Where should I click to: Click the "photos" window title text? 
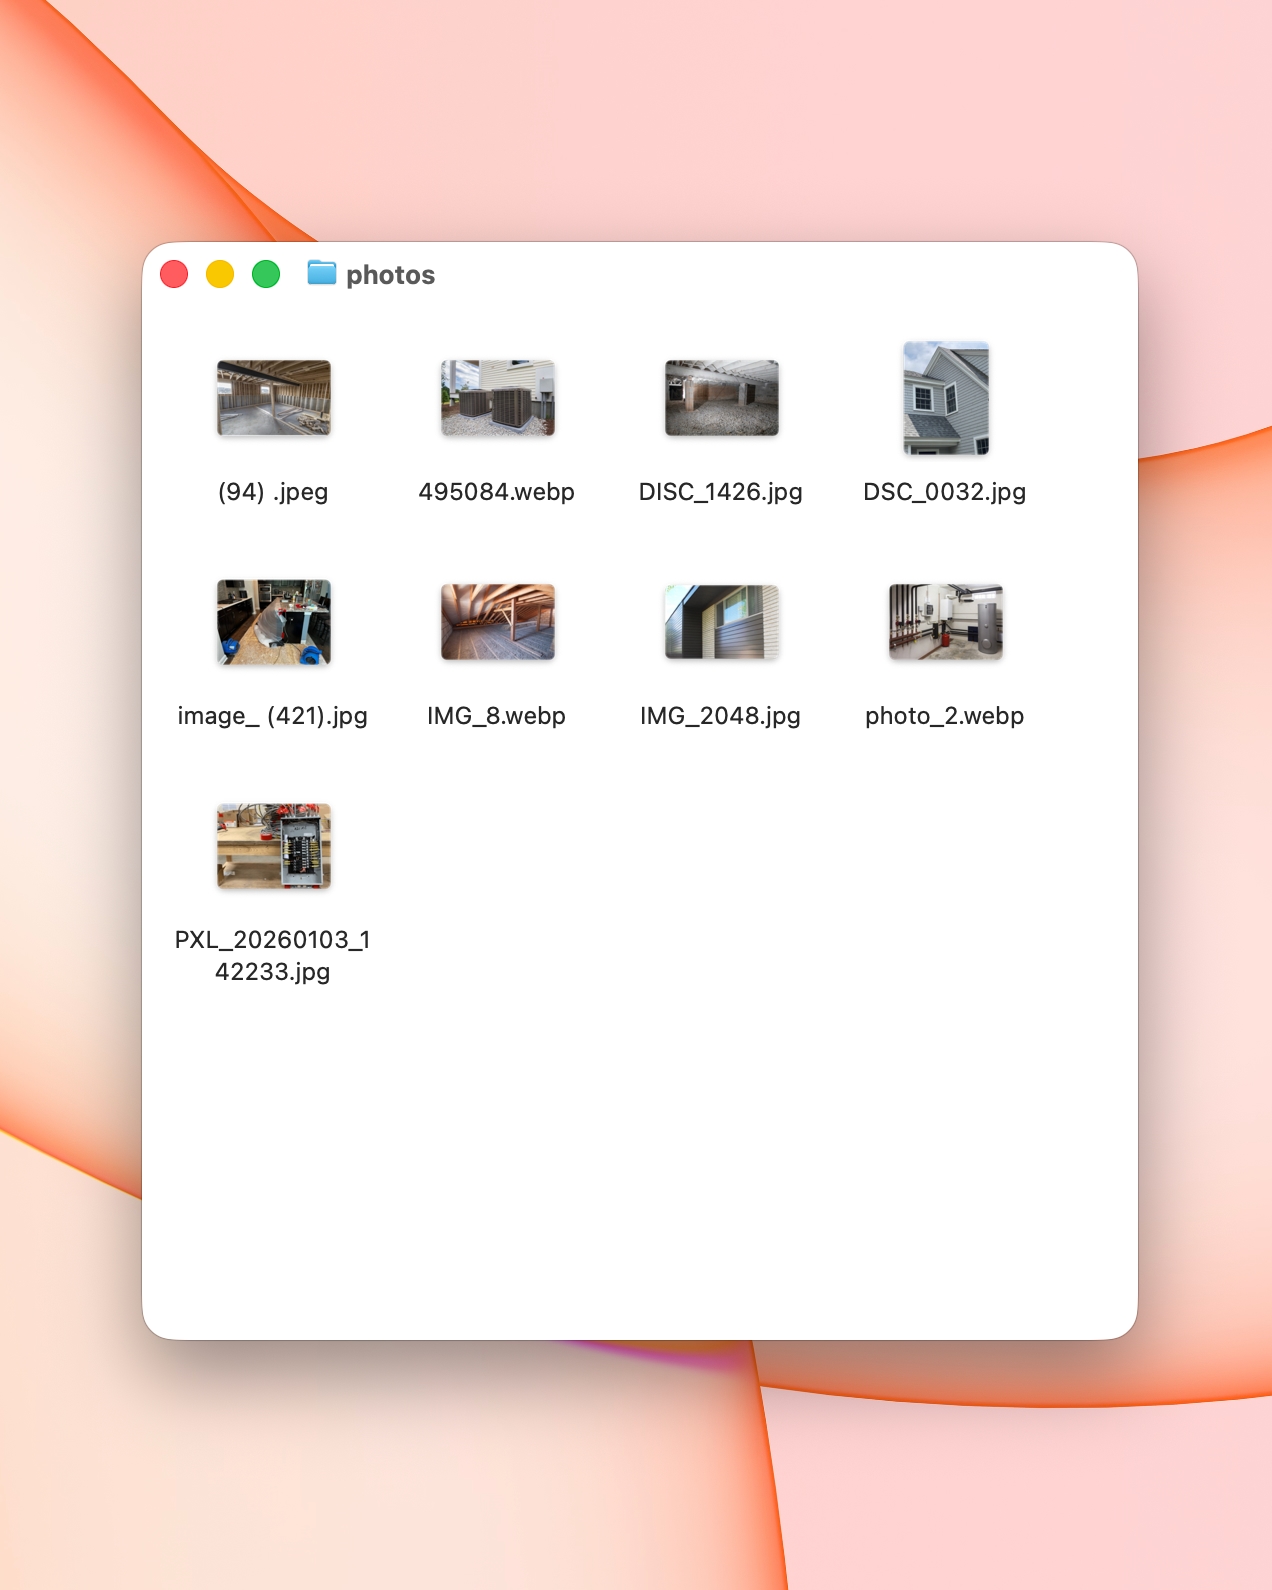390,275
